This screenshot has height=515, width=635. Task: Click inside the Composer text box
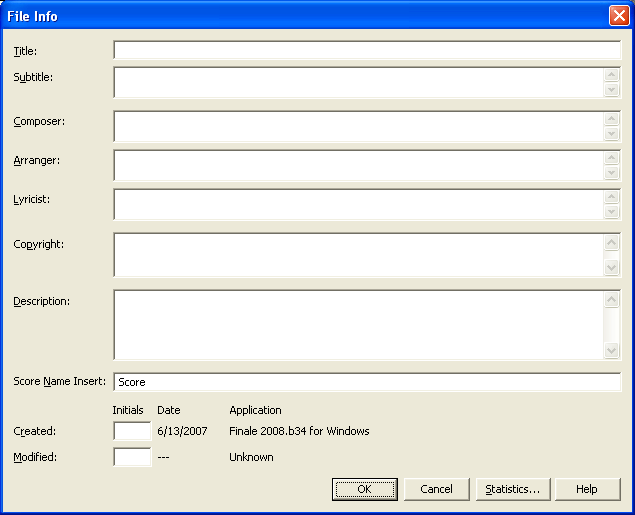click(x=360, y=126)
